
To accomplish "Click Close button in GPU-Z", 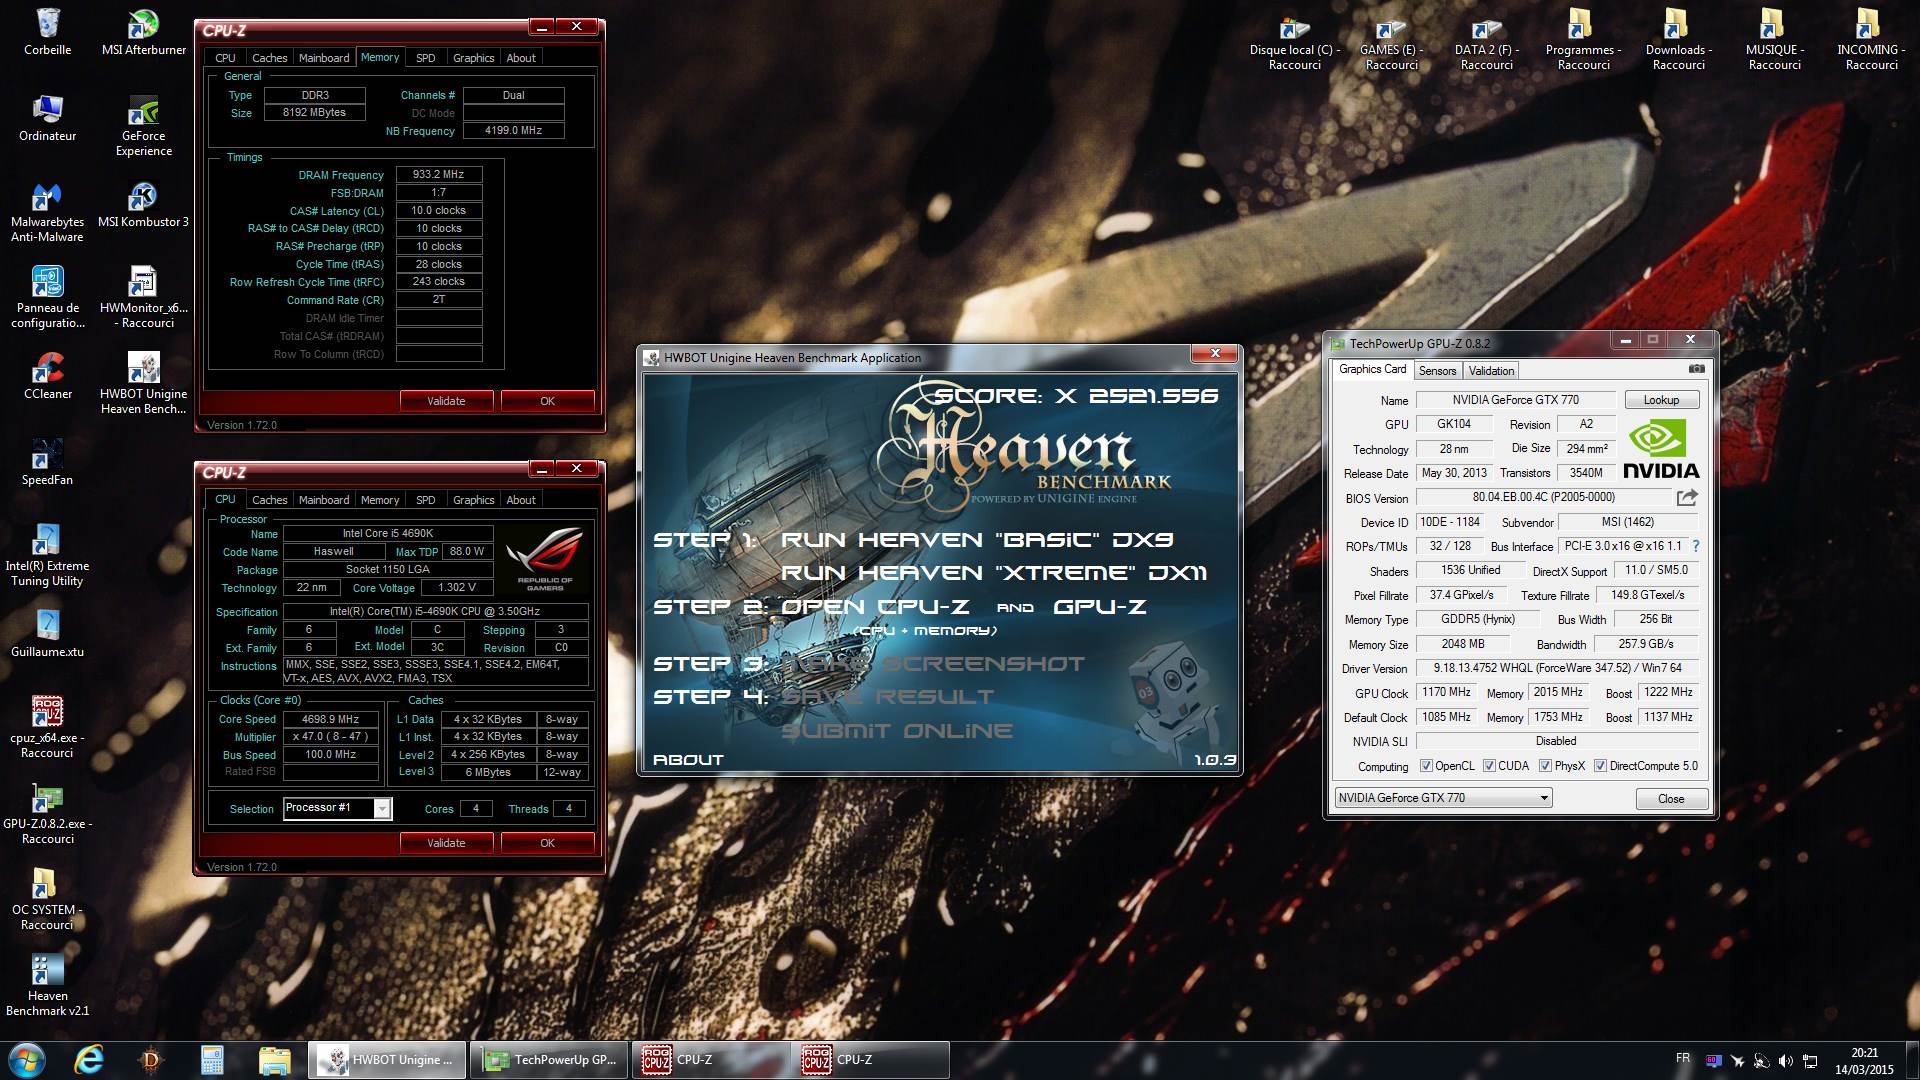I will pyautogui.click(x=1671, y=798).
